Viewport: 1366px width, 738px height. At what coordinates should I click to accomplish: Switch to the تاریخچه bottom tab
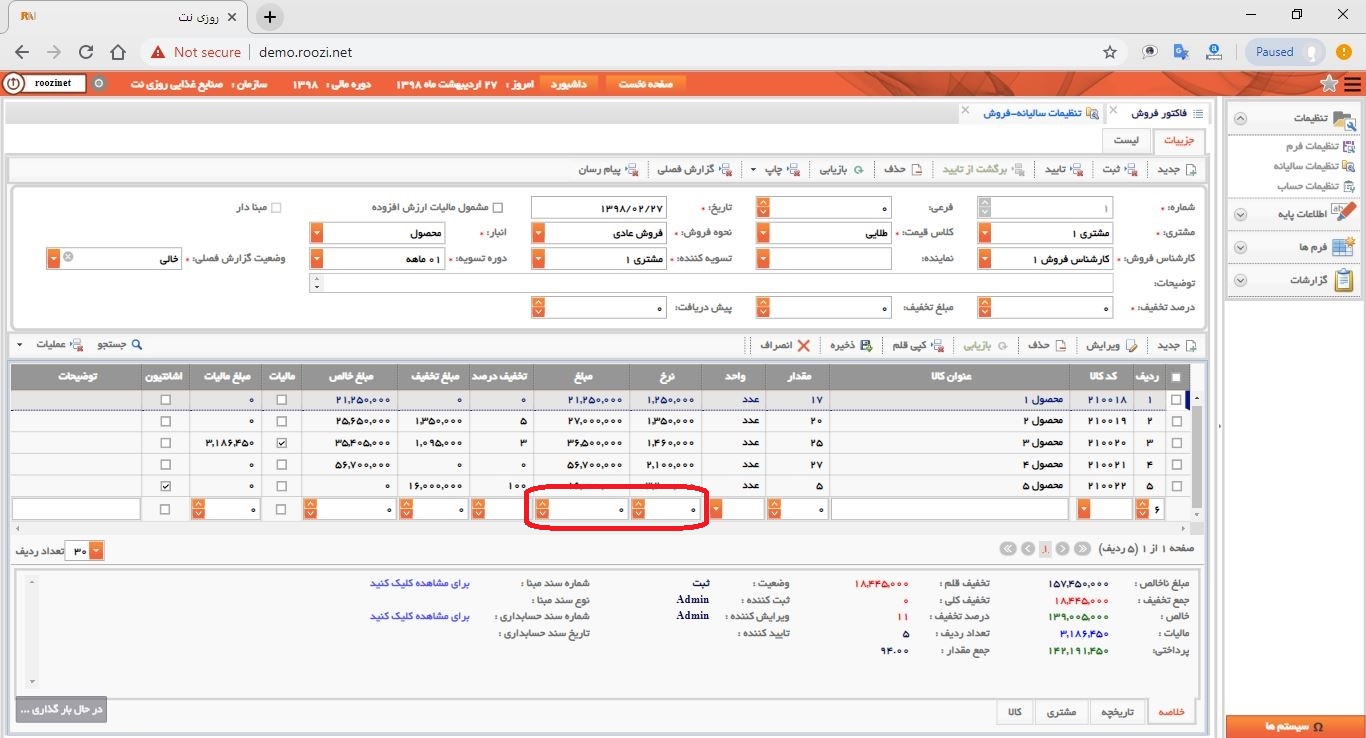[1117, 712]
